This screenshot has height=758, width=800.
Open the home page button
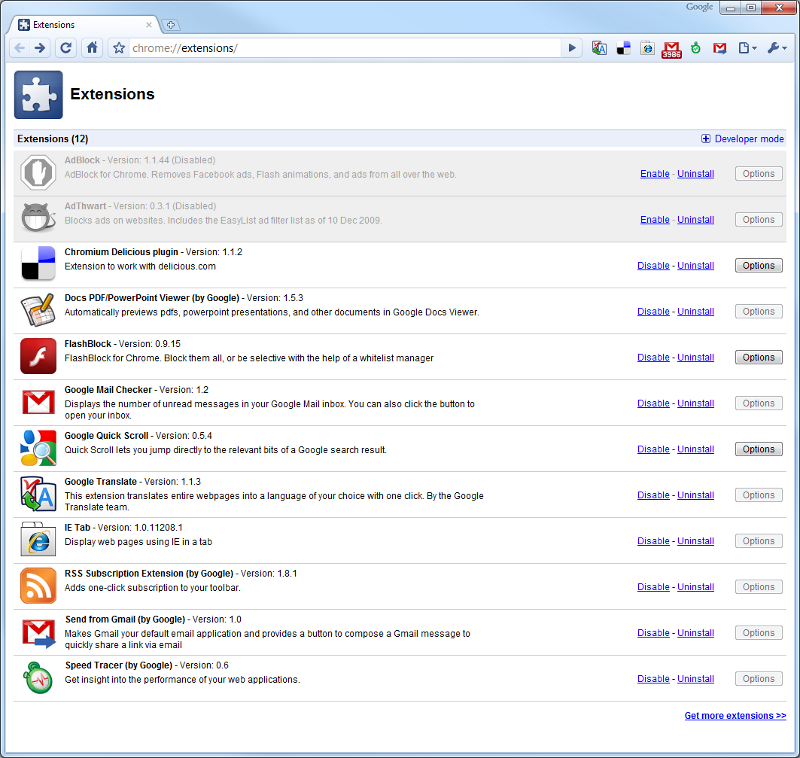point(92,48)
